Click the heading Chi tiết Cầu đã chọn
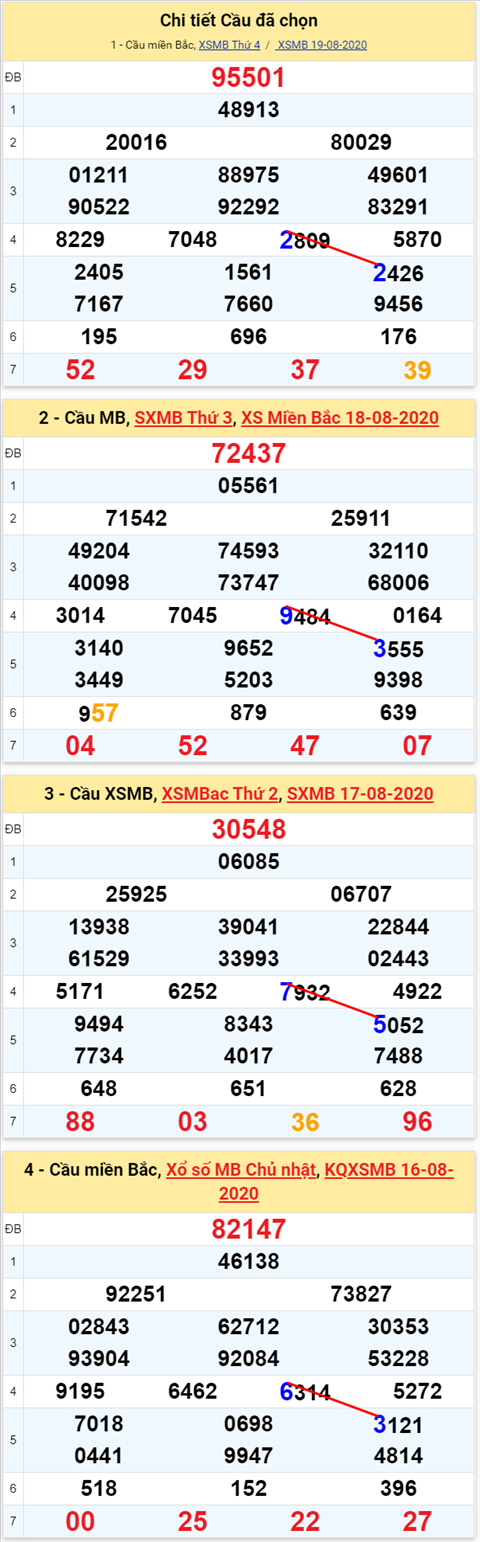Viewport: 480px width, 1542px height. click(x=239, y=20)
